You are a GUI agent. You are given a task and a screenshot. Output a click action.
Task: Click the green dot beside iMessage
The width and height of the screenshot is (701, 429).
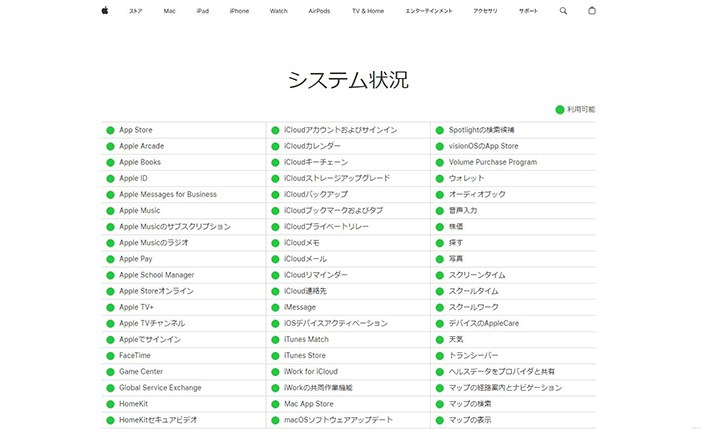coord(275,307)
